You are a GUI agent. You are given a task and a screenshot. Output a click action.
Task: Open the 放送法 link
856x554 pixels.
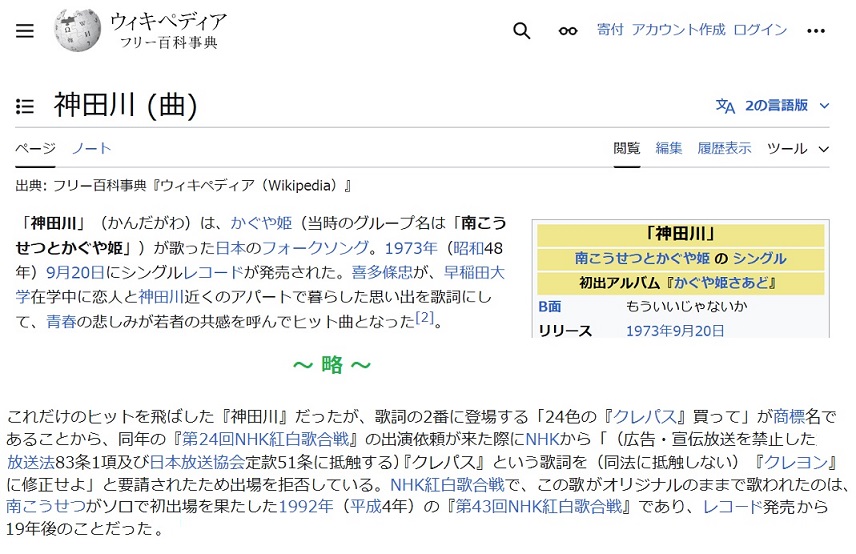(x=31, y=462)
